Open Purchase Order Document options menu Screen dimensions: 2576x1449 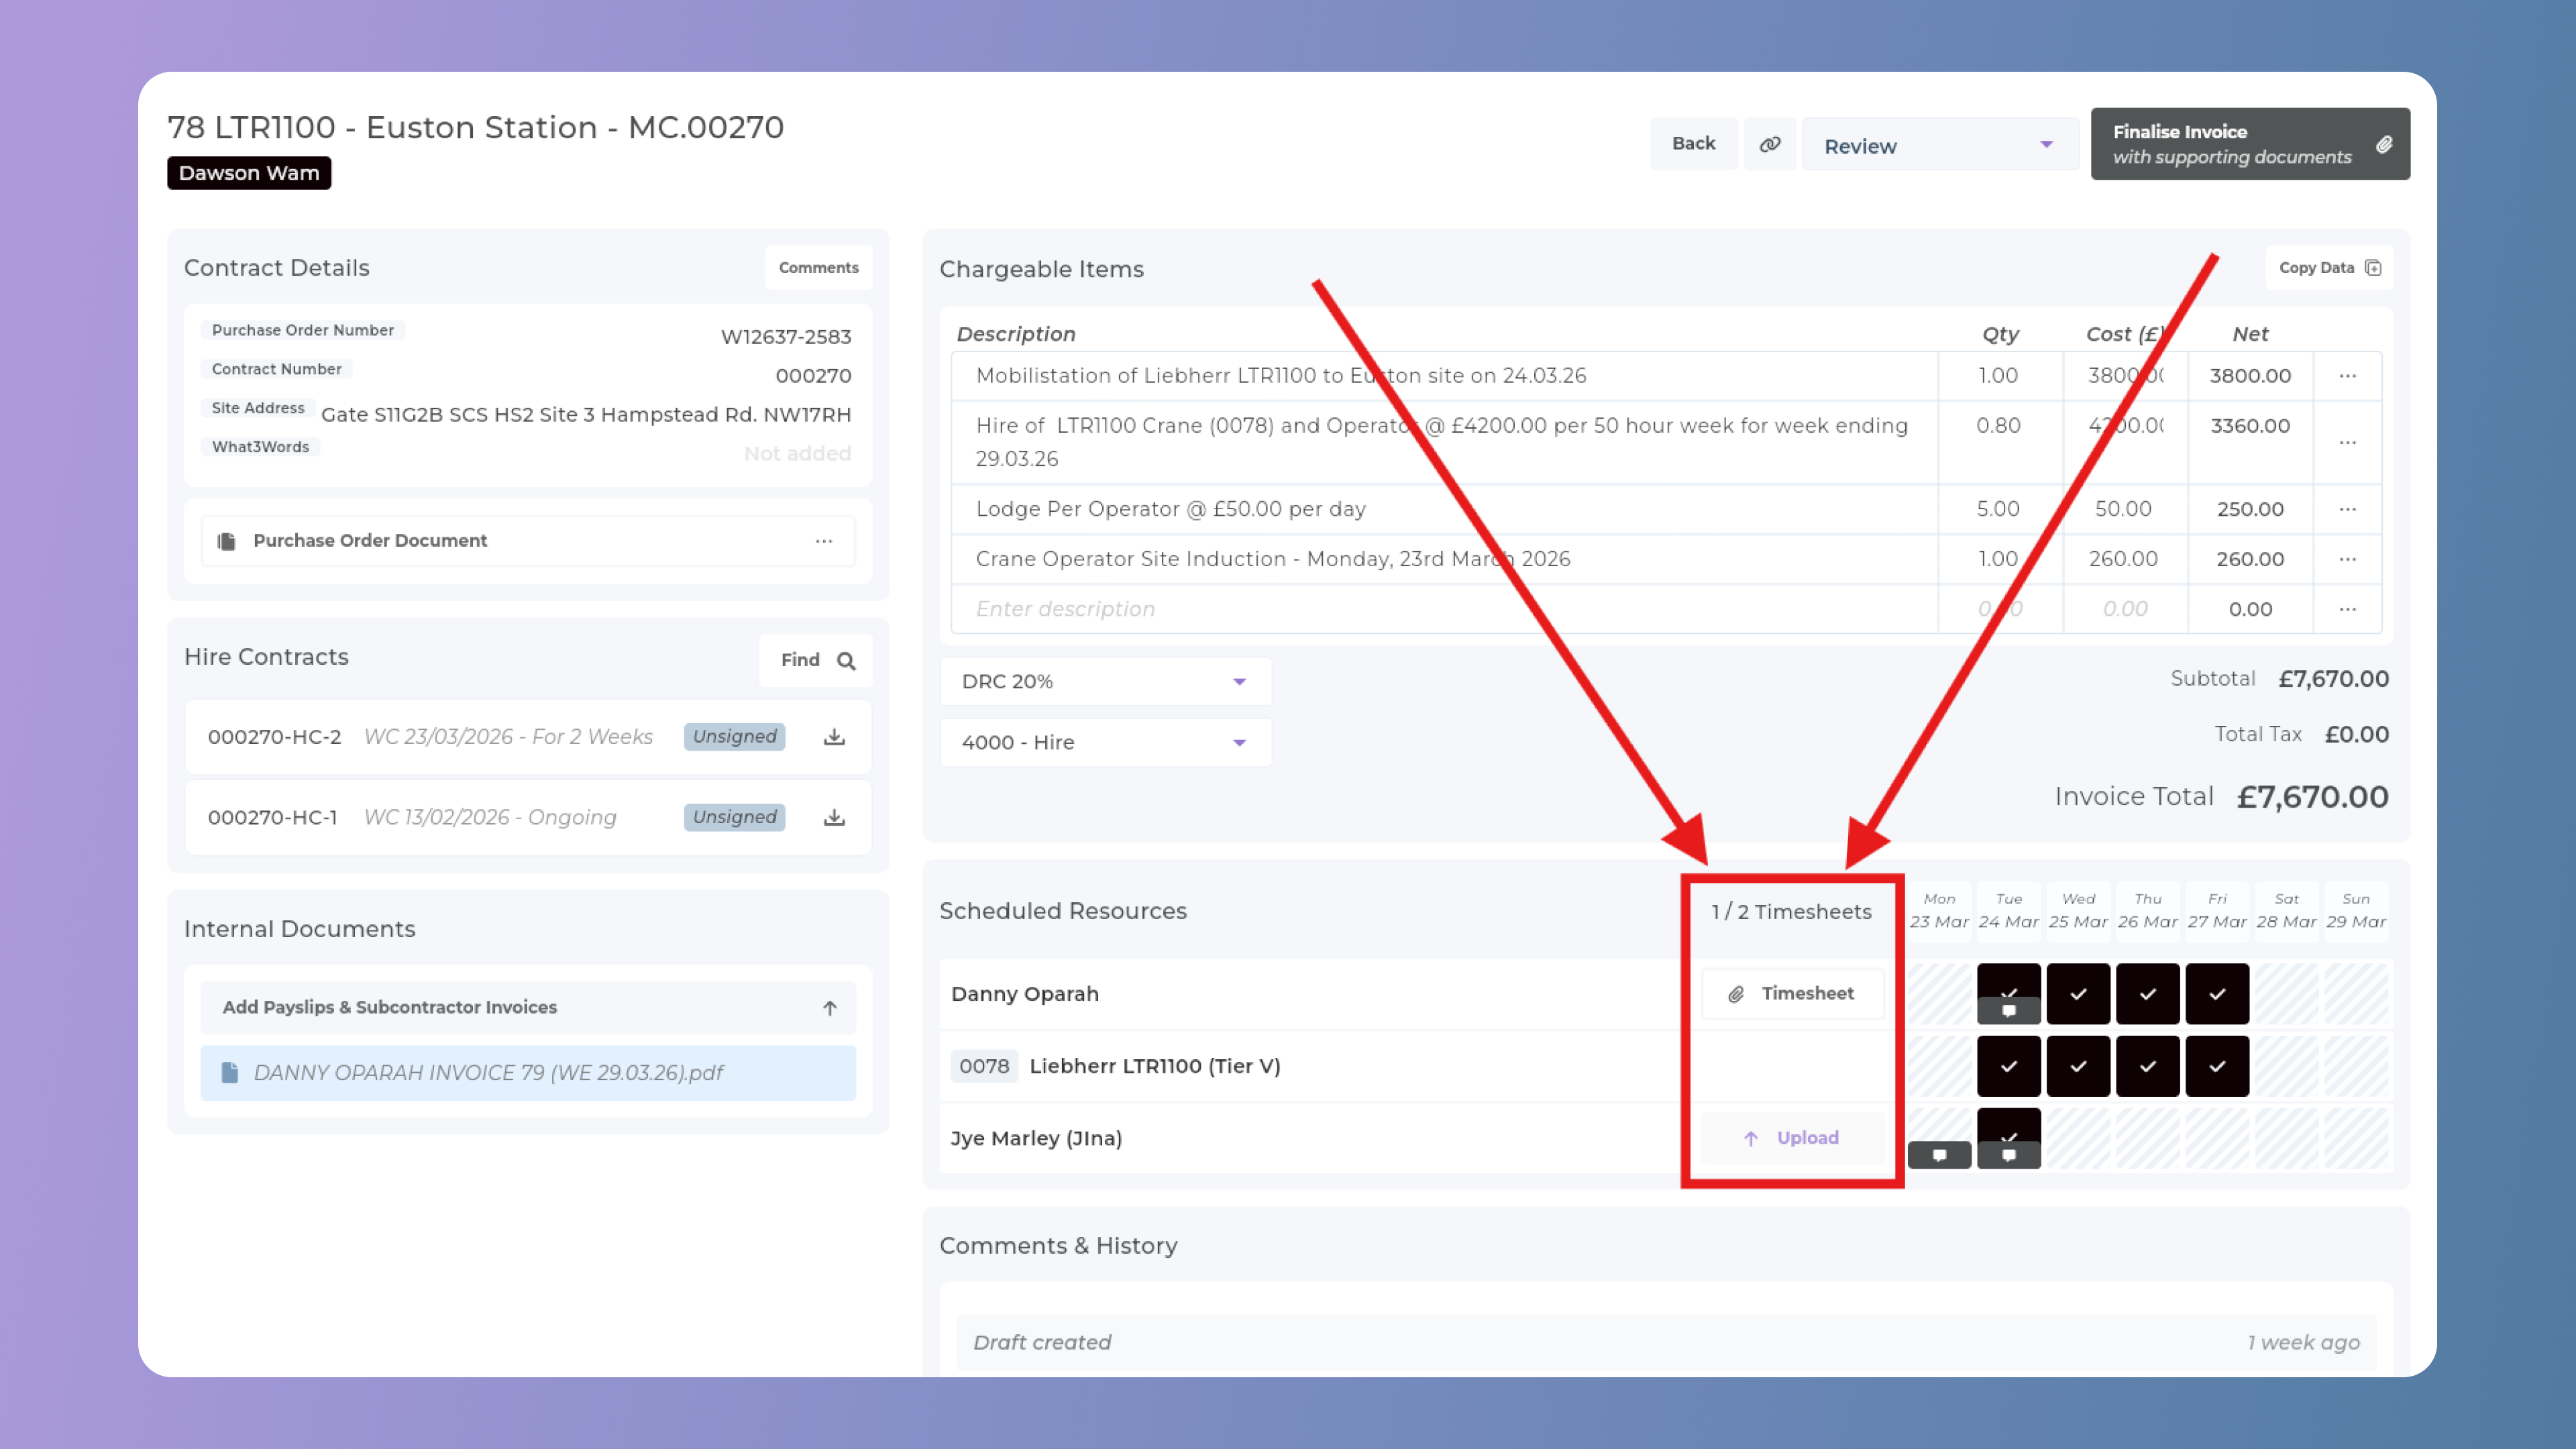[x=823, y=541]
